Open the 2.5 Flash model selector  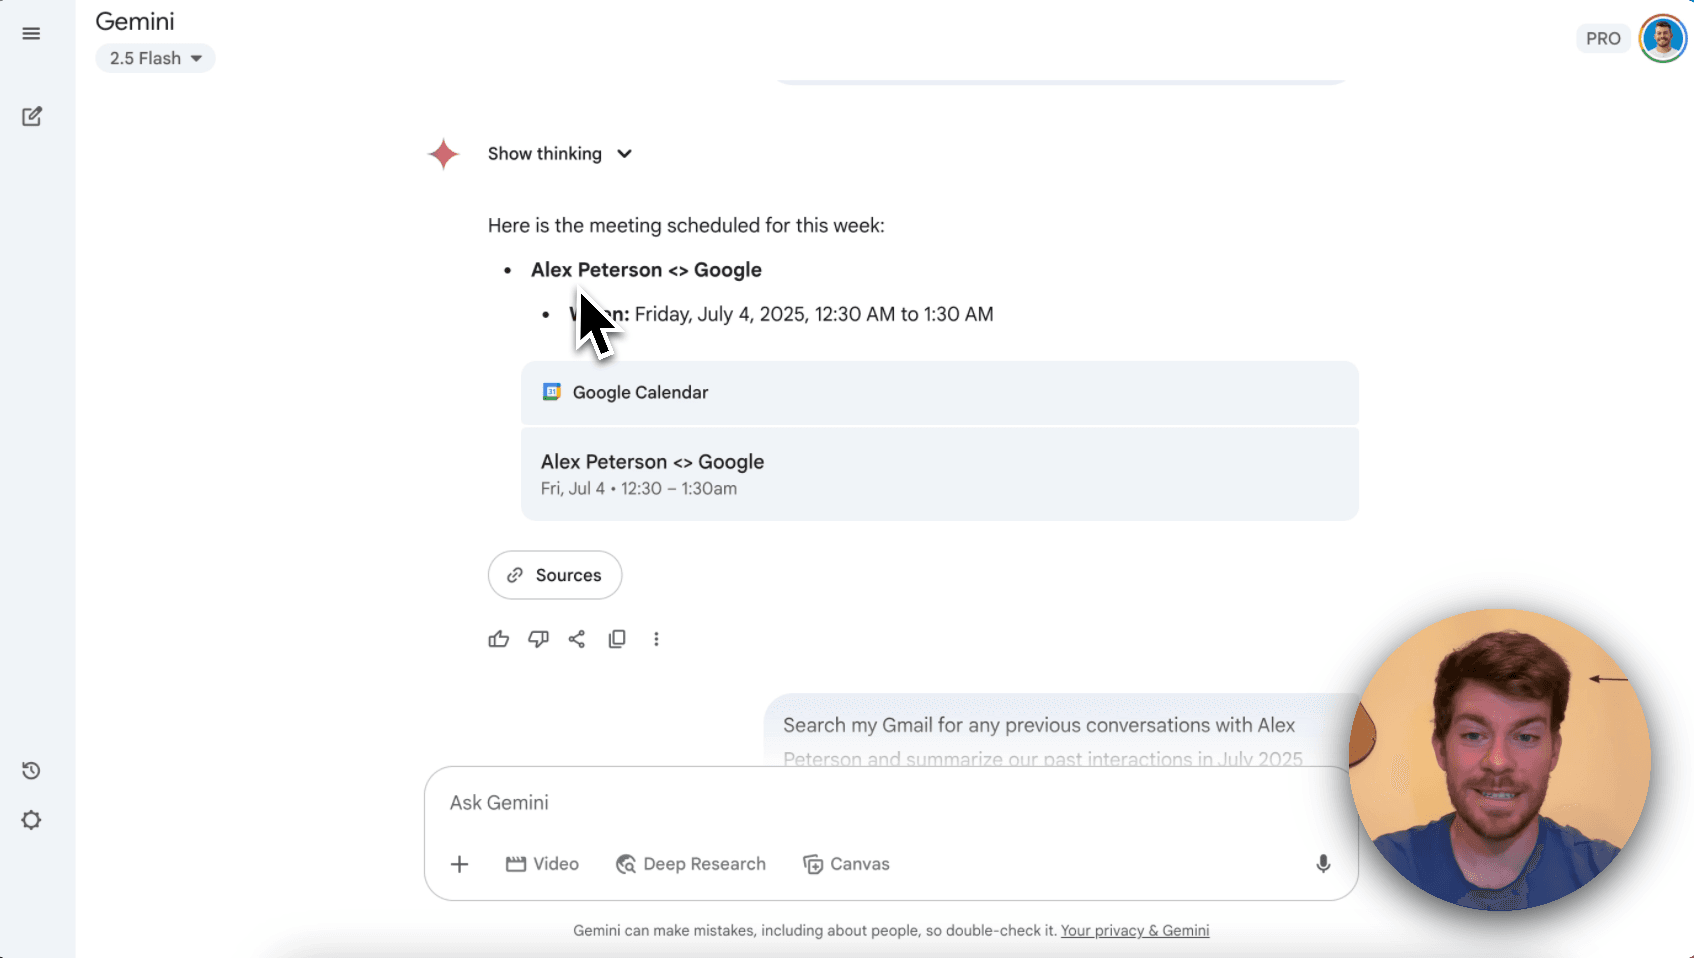coord(155,58)
